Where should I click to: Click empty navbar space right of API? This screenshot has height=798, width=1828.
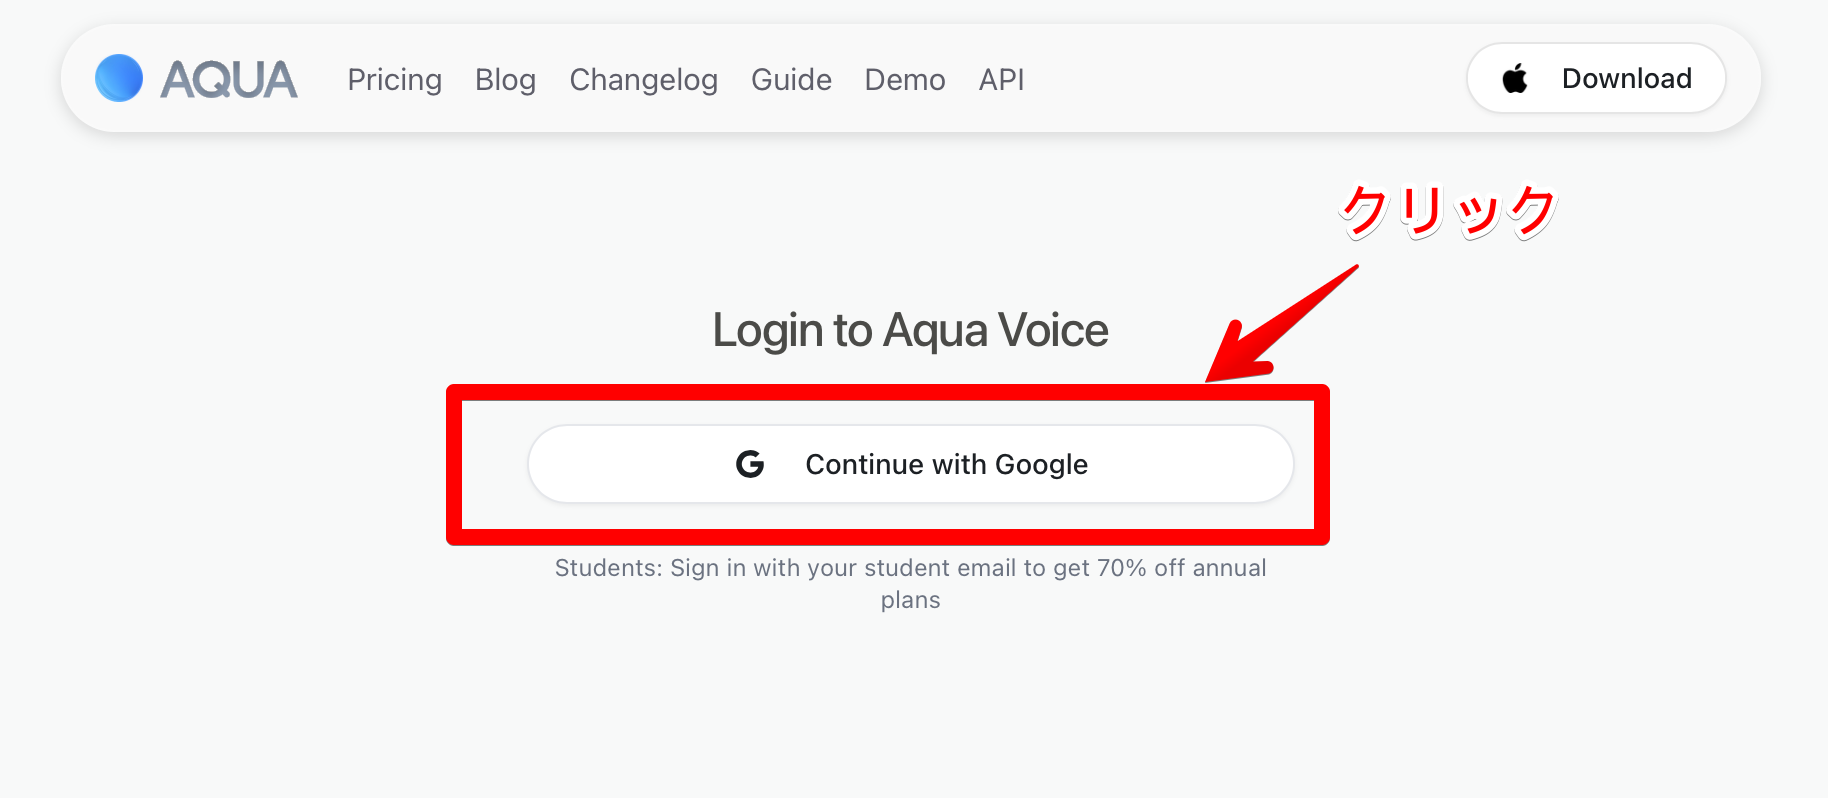tap(1240, 79)
